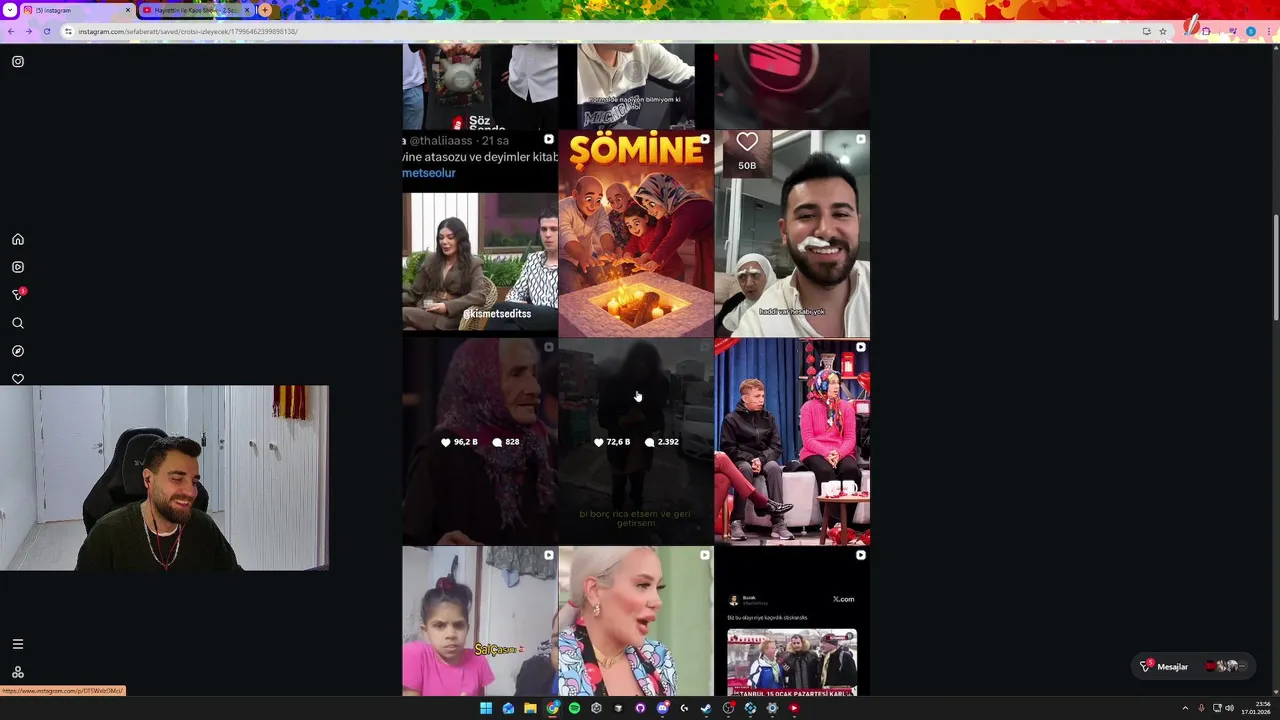Switch to the Hayrettin YouTube tab
The width and height of the screenshot is (1280, 720).
[x=195, y=10]
